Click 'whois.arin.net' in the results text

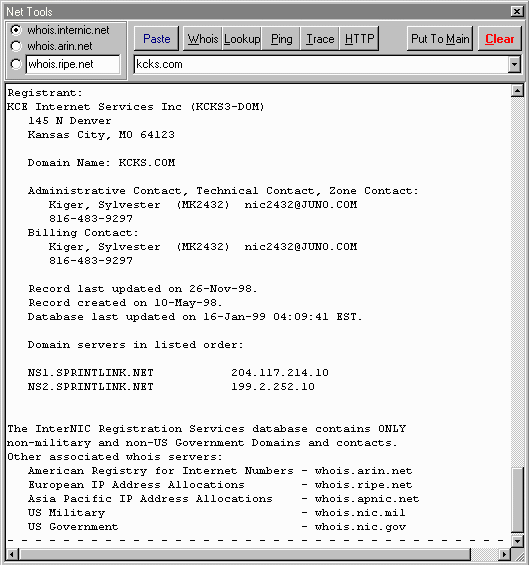pos(364,471)
